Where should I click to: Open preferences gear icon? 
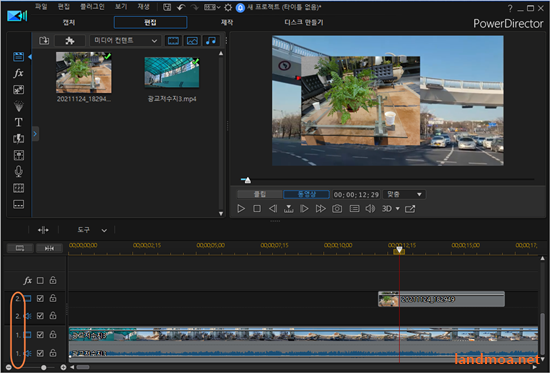(x=228, y=7)
